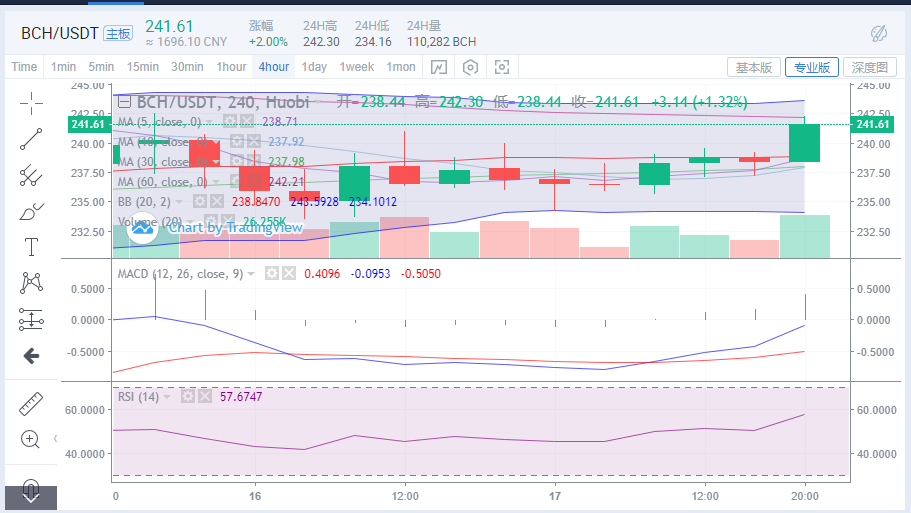This screenshot has height=513, width=911.
Task: Switch to 专业版 professional chart version
Action: [812, 67]
